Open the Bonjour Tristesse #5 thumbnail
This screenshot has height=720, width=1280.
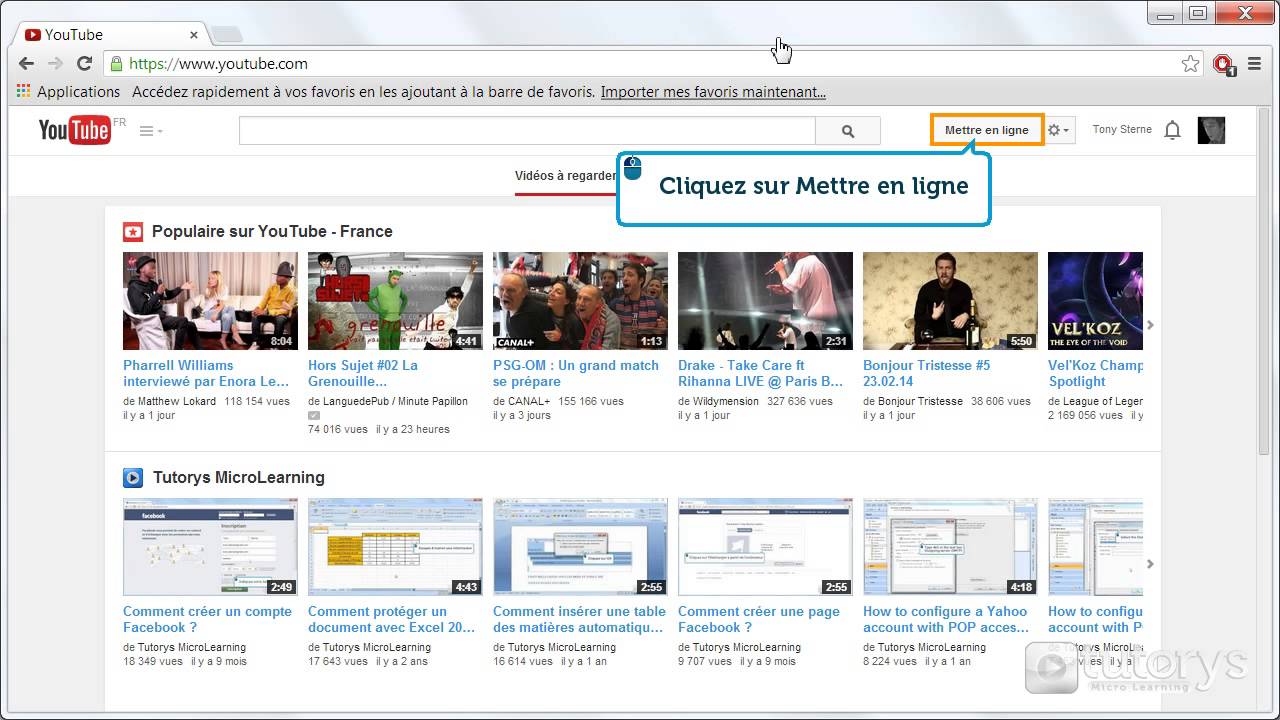(950, 301)
